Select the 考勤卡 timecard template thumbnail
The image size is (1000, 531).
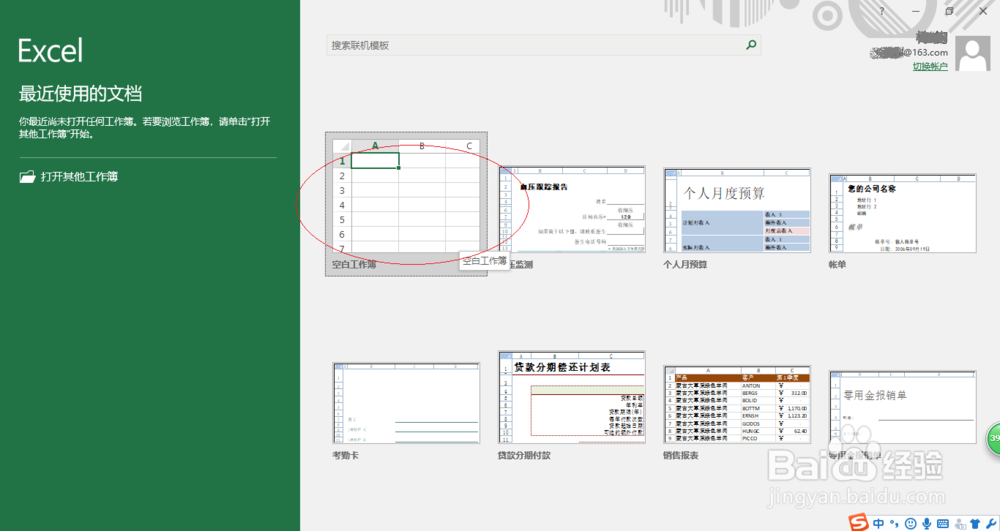(406, 403)
